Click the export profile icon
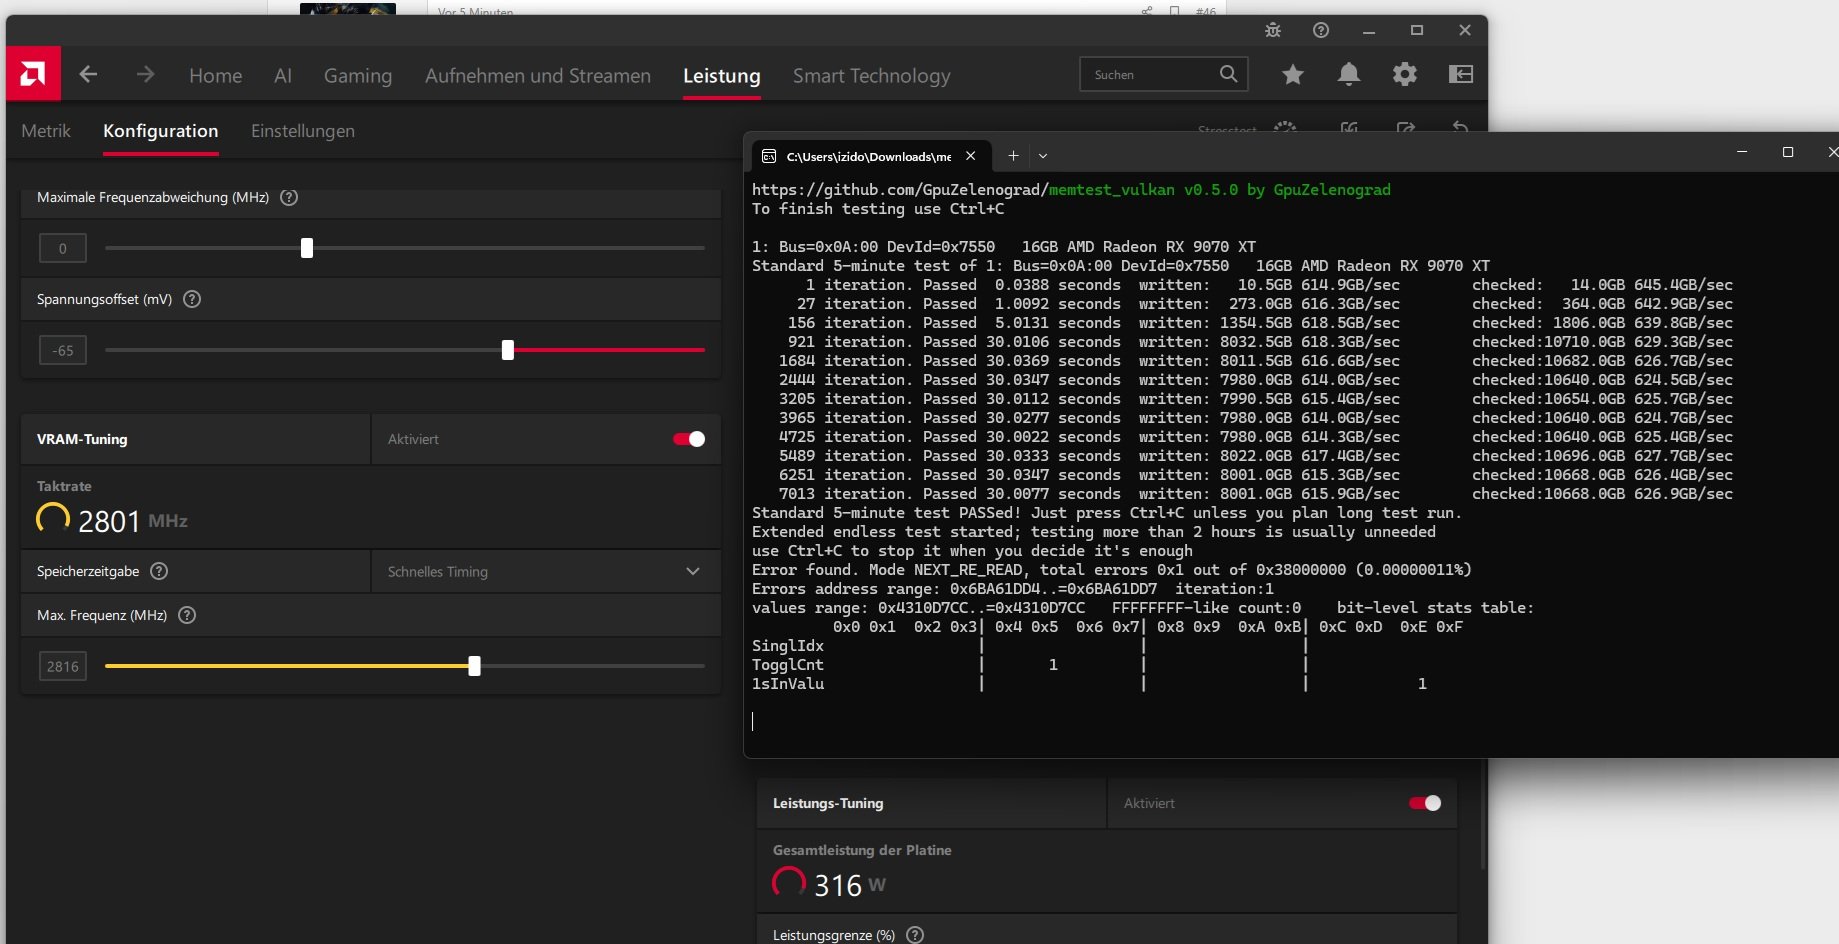The width and height of the screenshot is (1839, 944). (x=1405, y=127)
